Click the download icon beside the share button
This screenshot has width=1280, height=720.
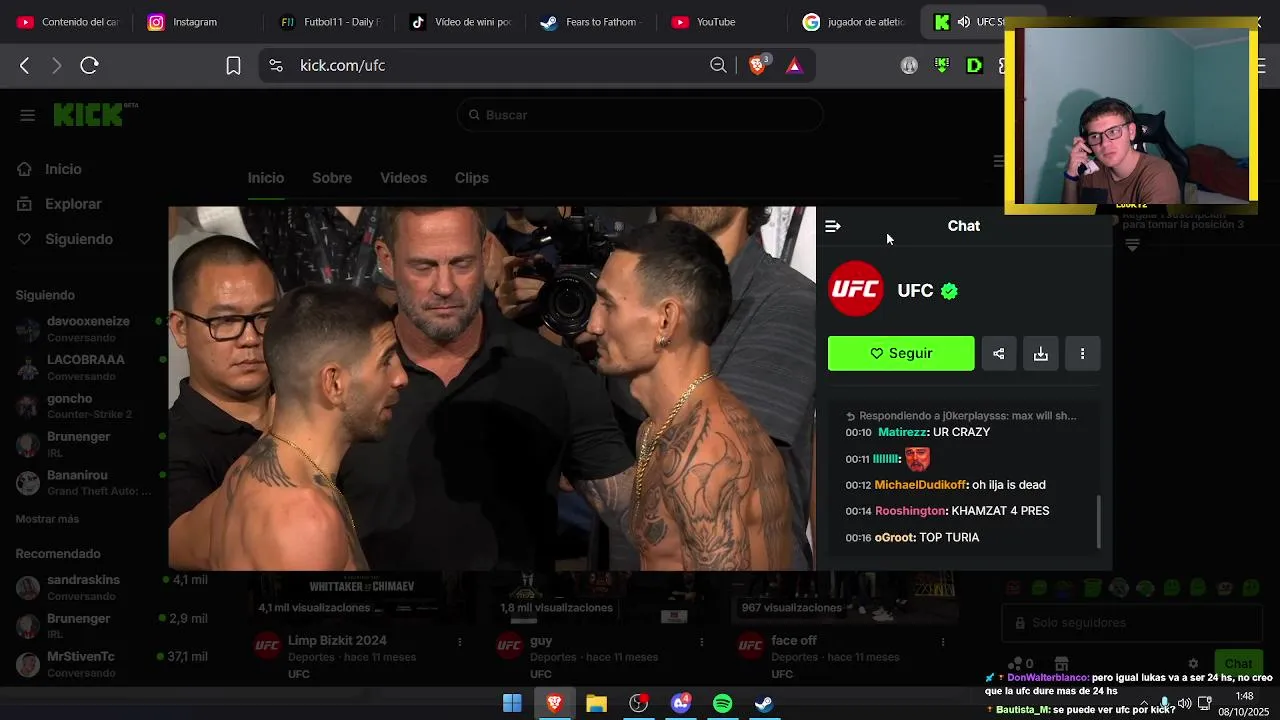(1040, 353)
